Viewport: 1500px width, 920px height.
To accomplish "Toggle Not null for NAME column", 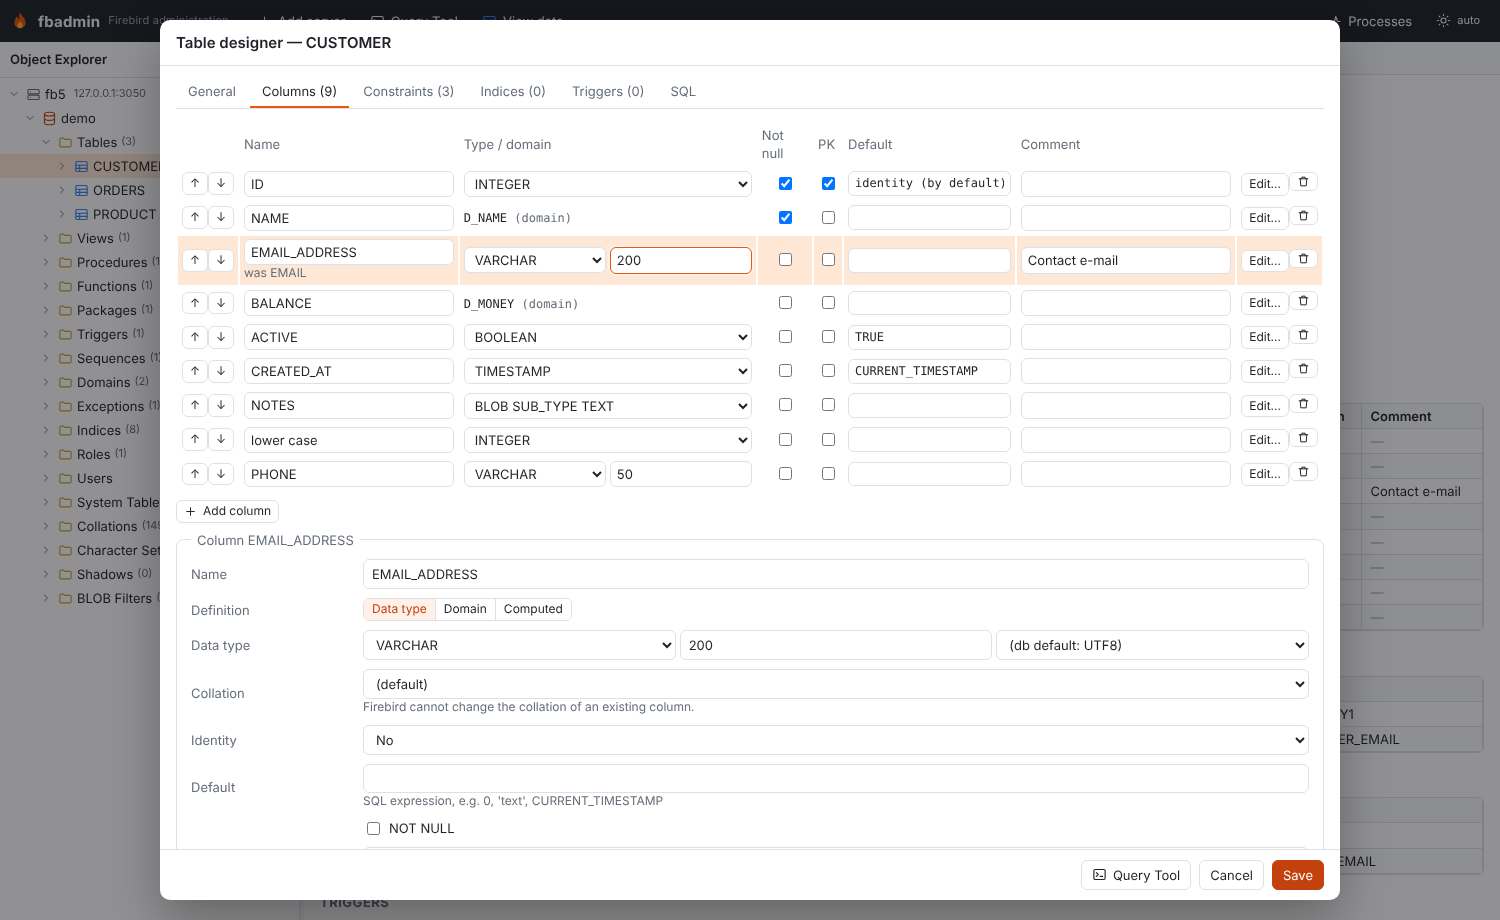I will (785, 218).
